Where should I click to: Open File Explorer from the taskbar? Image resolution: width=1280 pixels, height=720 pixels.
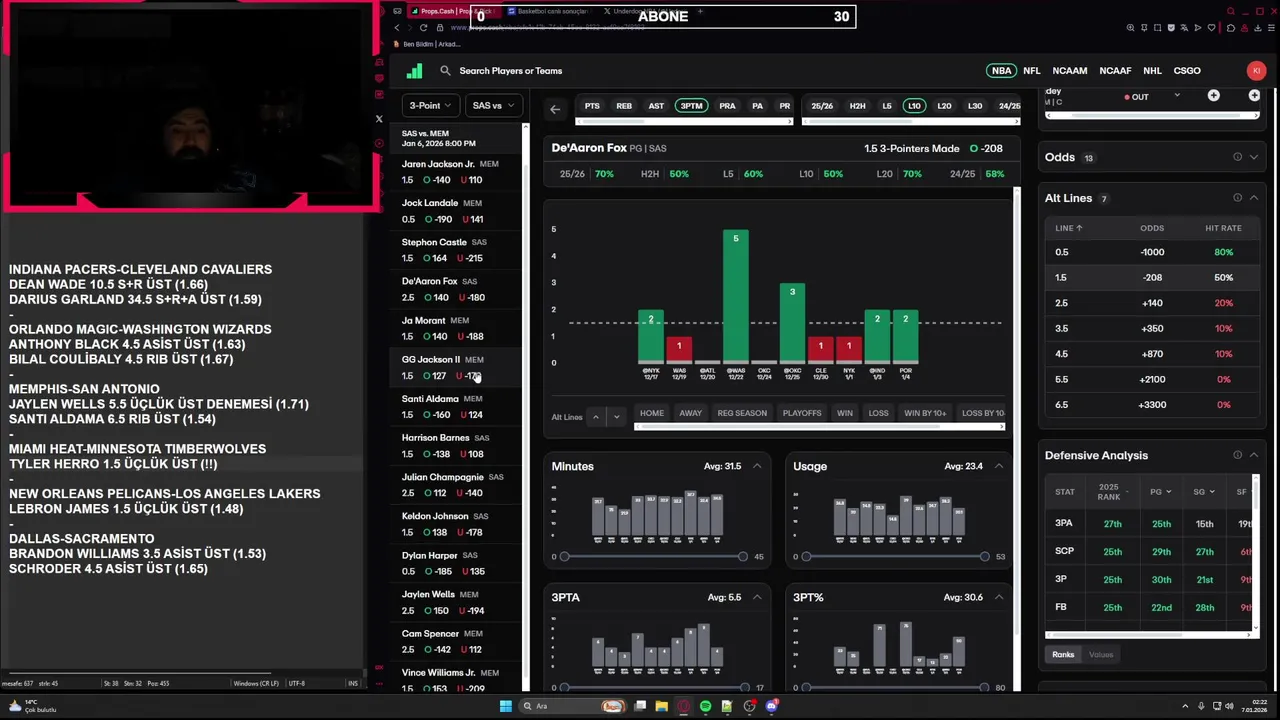click(x=662, y=706)
